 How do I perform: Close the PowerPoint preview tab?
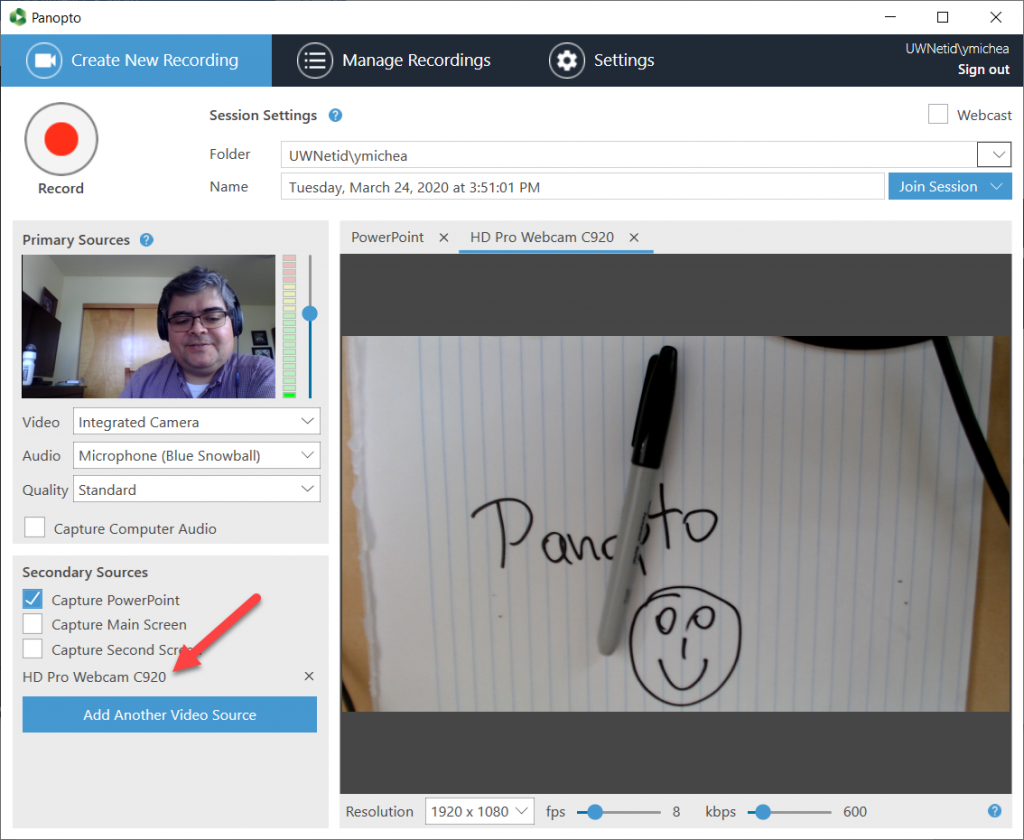pyautogui.click(x=444, y=238)
